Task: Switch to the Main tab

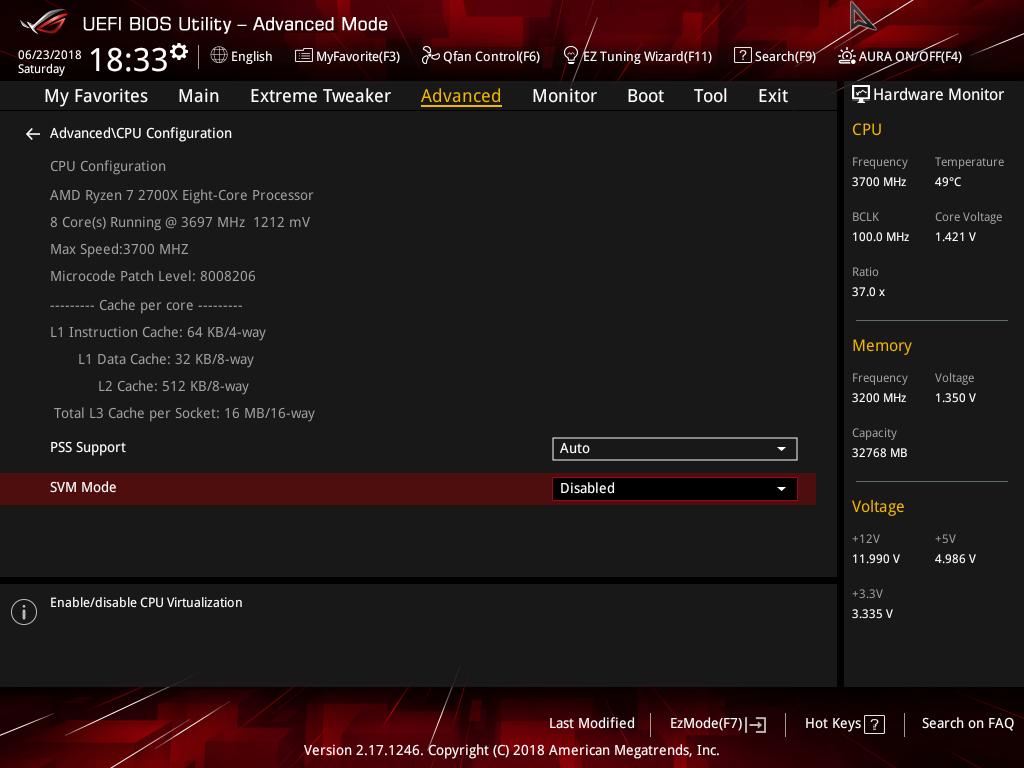Action: click(x=199, y=96)
